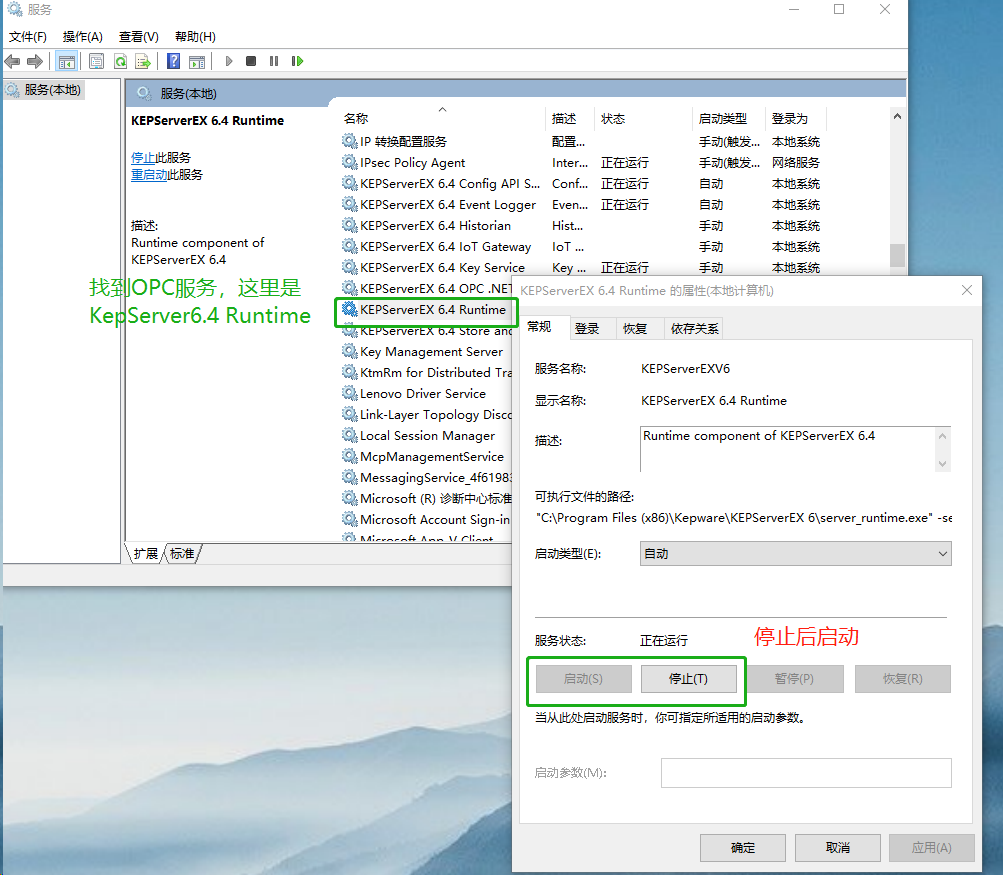Maximize the 服务 window
The image size is (1003, 875).
click(839, 9)
